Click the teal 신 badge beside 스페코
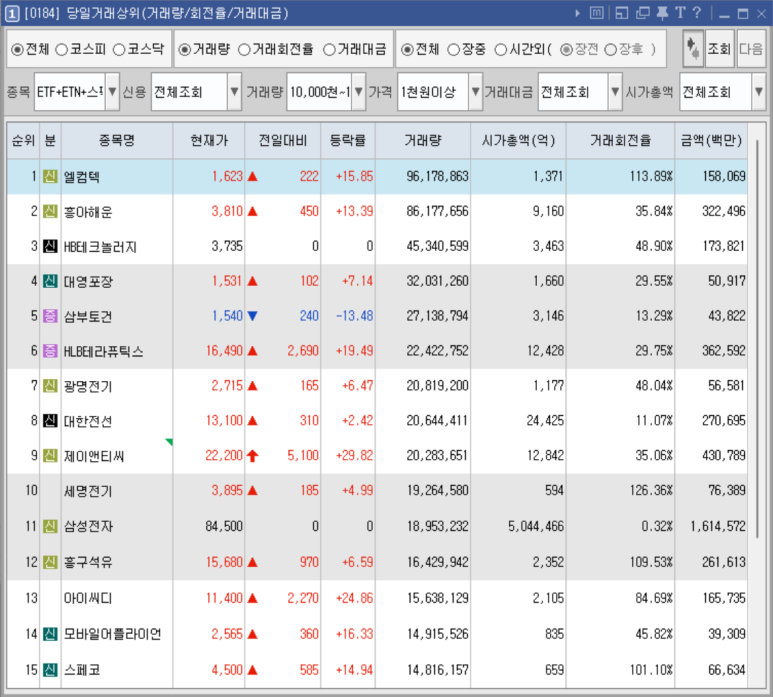The image size is (773, 697). pyautogui.click(x=50, y=670)
